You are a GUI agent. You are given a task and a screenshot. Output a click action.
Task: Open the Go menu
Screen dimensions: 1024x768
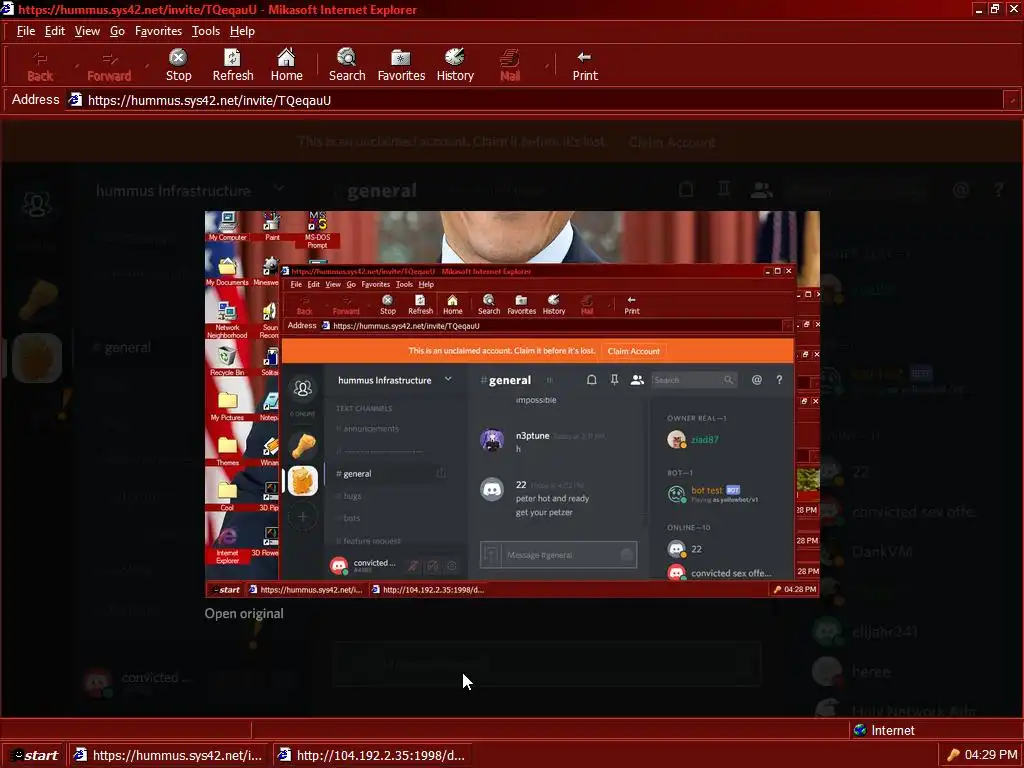click(x=117, y=31)
